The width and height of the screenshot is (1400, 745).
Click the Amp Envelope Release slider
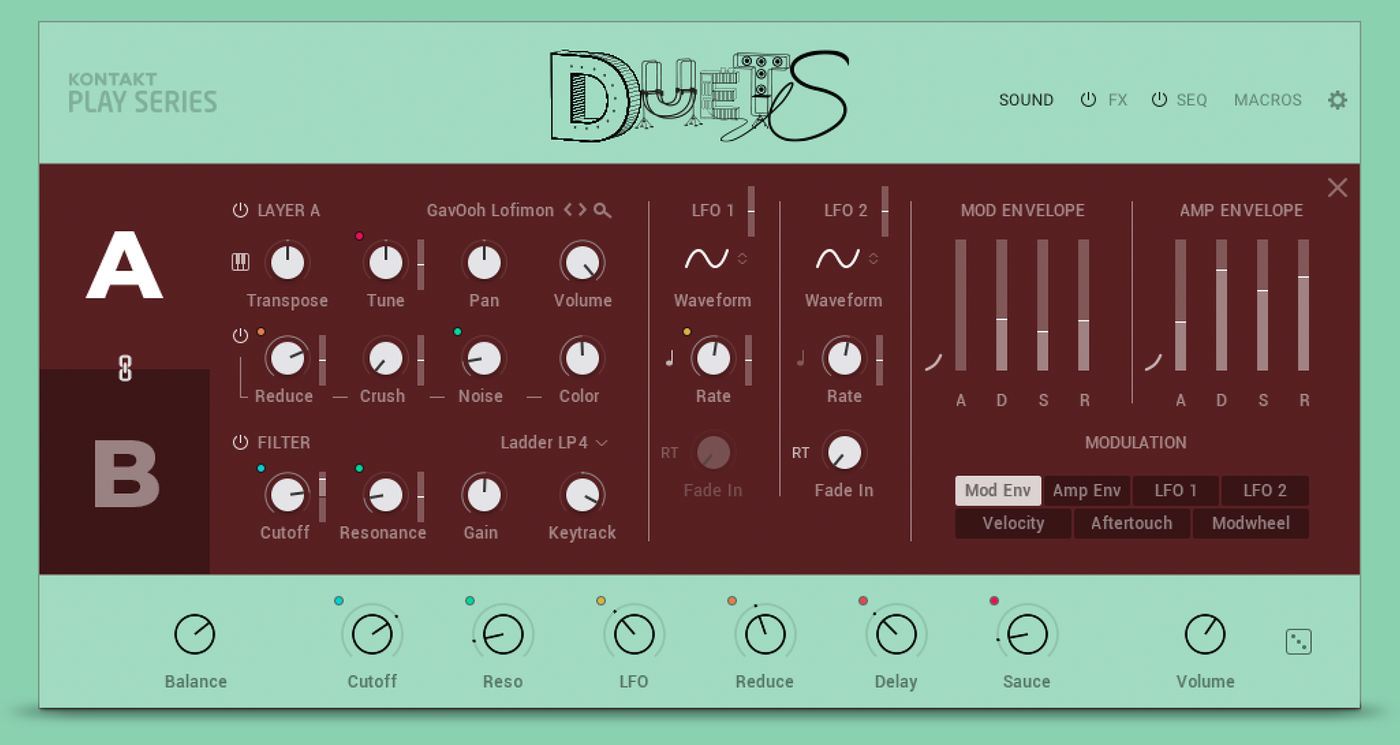1303,305
